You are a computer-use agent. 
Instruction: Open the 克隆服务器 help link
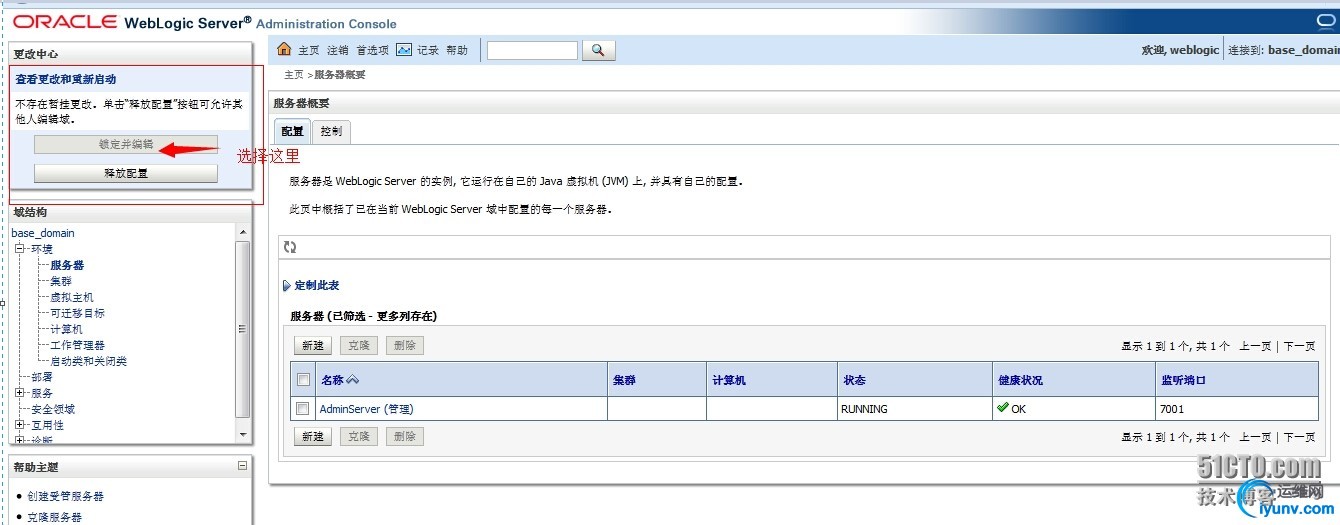click(54, 517)
